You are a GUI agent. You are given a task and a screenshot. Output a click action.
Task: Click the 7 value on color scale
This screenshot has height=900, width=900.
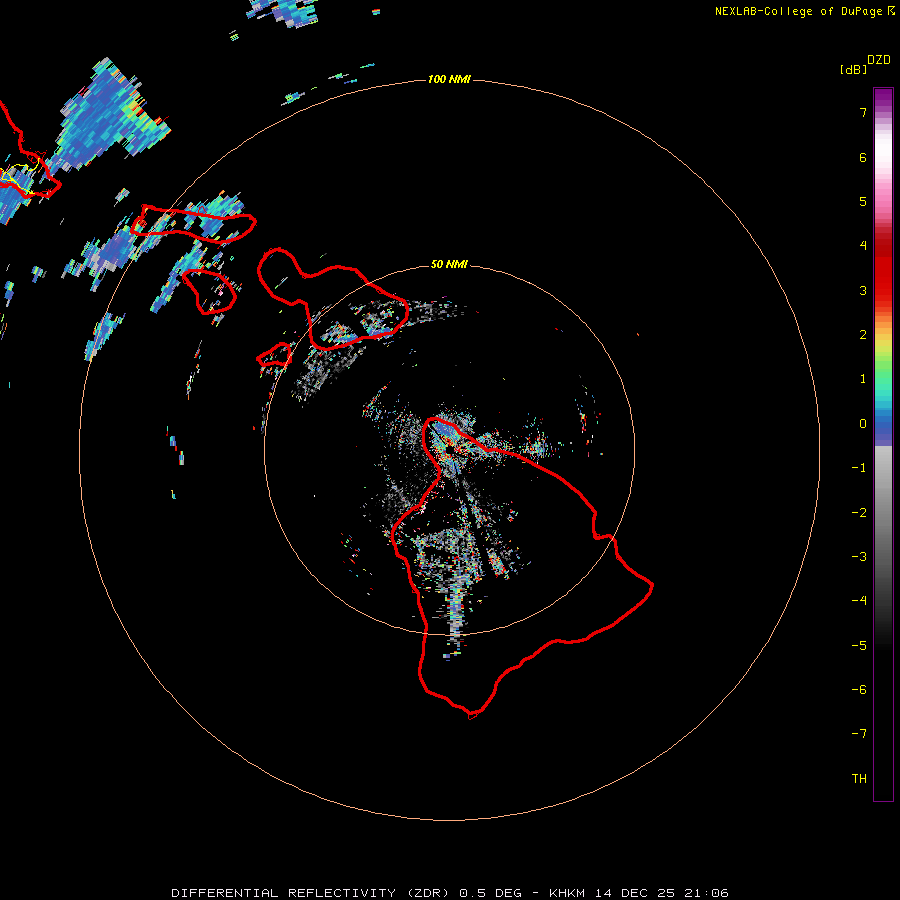863,112
